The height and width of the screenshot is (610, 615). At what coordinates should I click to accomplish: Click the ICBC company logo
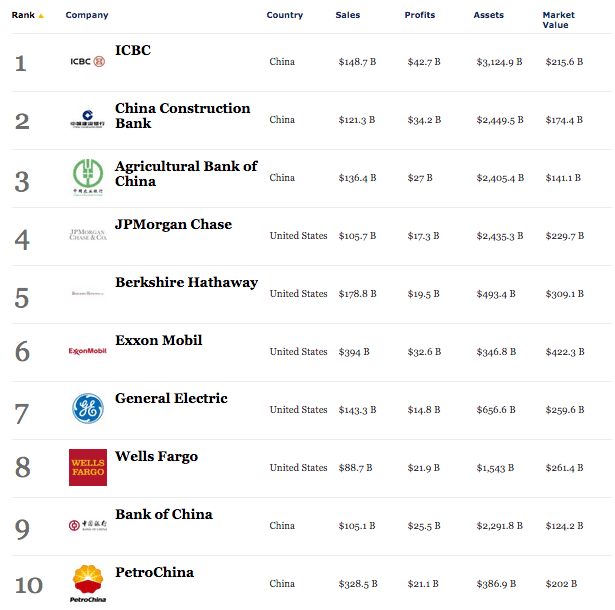click(x=87, y=62)
